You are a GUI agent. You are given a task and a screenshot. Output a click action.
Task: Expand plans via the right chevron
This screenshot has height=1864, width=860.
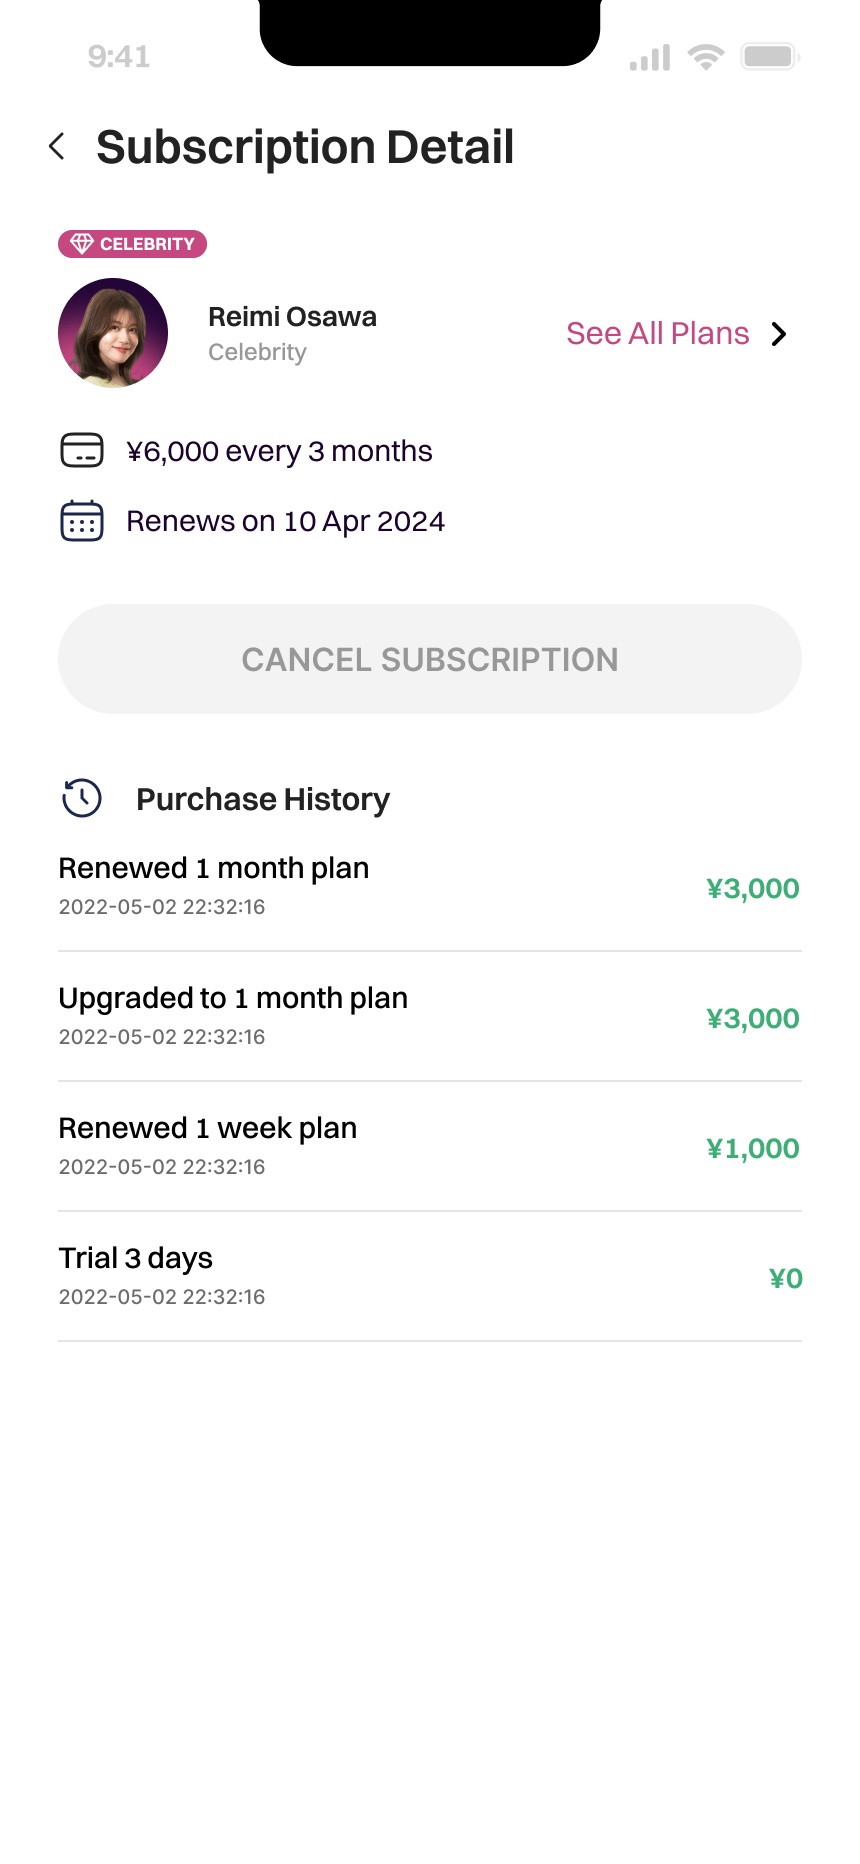[780, 334]
